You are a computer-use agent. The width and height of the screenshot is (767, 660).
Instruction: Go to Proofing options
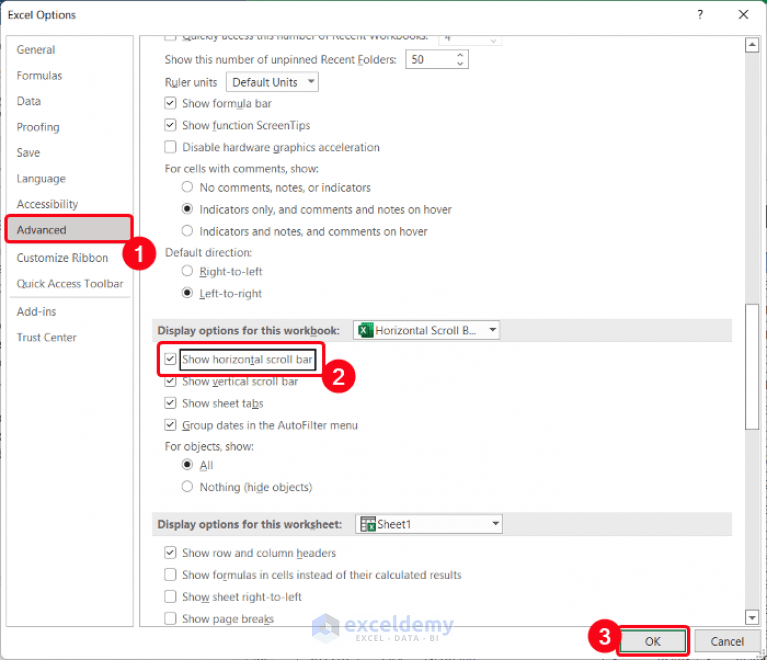point(38,127)
